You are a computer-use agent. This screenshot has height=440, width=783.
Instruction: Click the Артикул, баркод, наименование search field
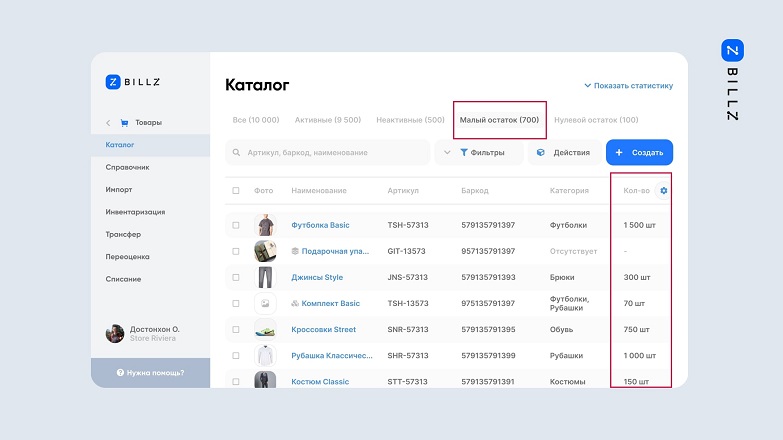click(x=330, y=153)
